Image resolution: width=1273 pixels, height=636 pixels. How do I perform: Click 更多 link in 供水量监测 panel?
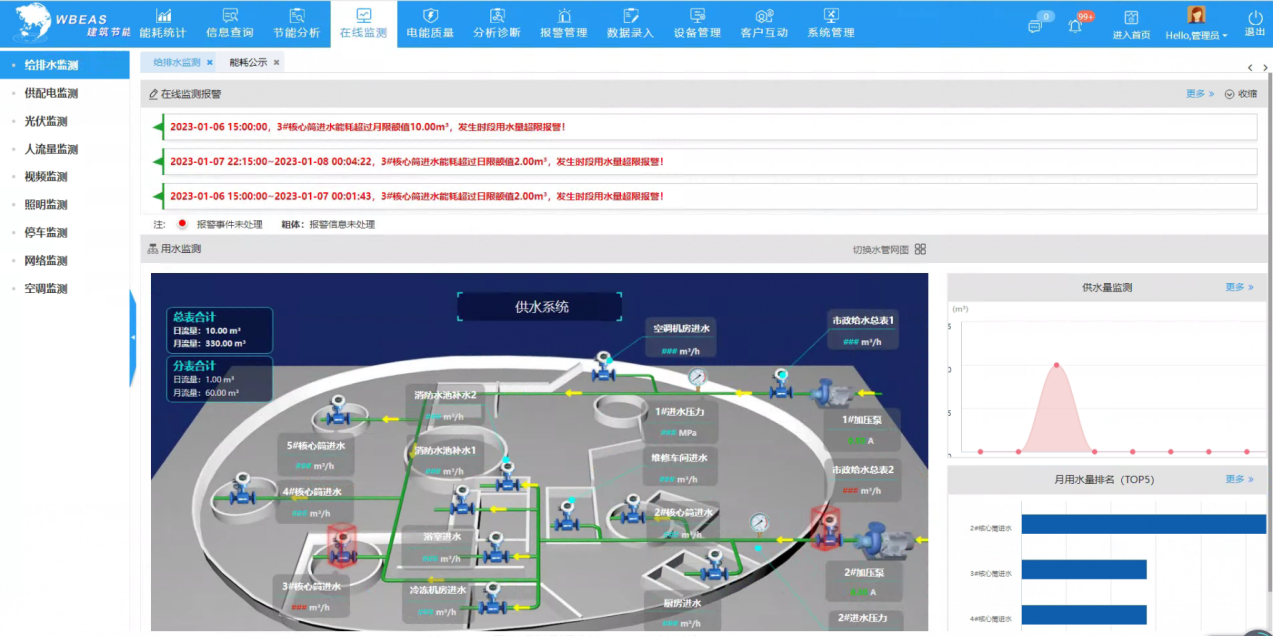[1239, 287]
